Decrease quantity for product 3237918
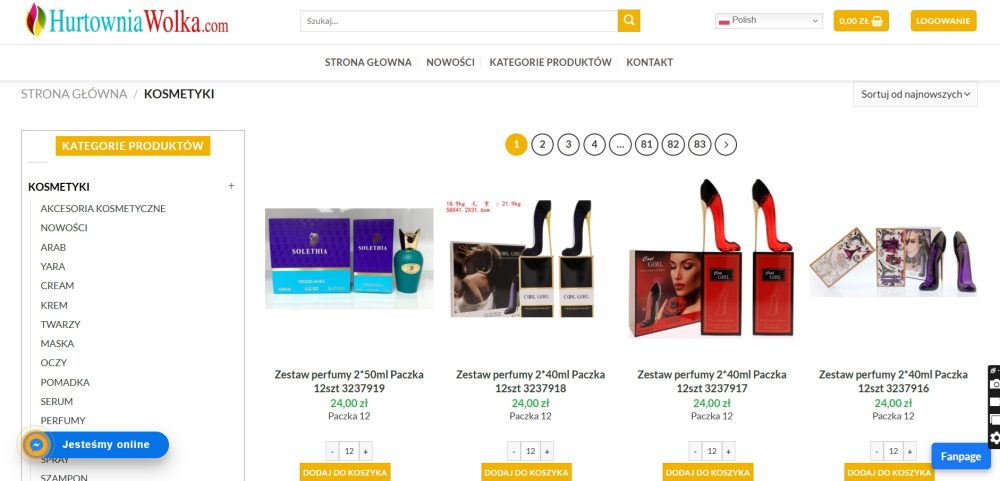The height and width of the screenshot is (481, 1000). [x=514, y=451]
